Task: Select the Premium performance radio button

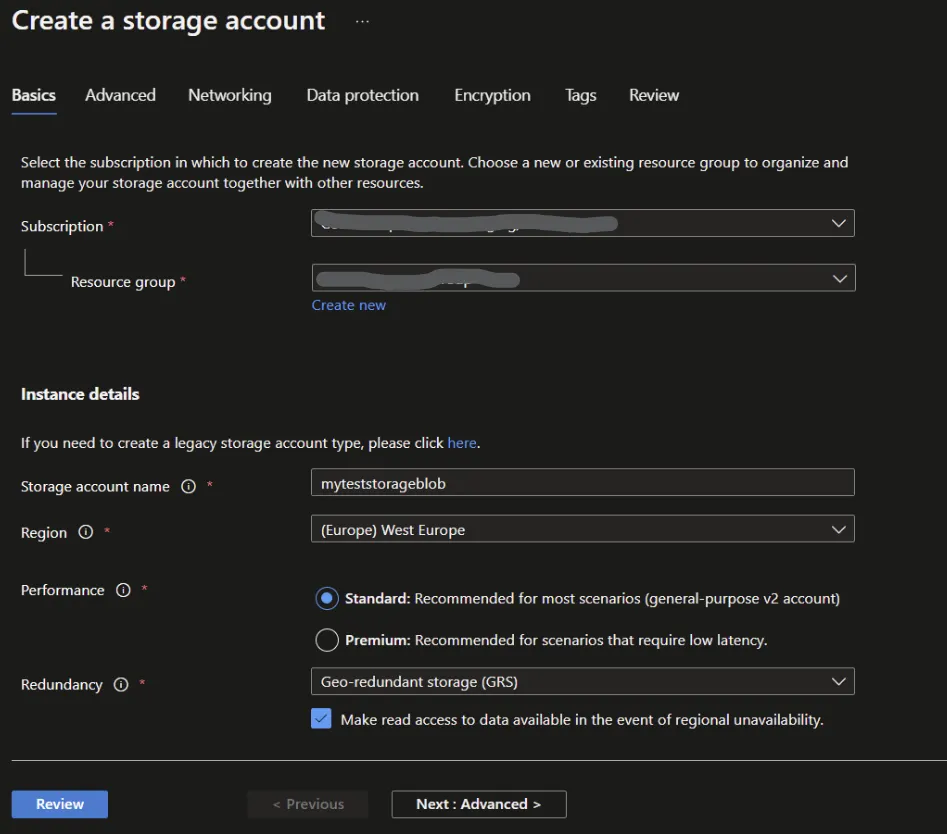Action: [327, 639]
